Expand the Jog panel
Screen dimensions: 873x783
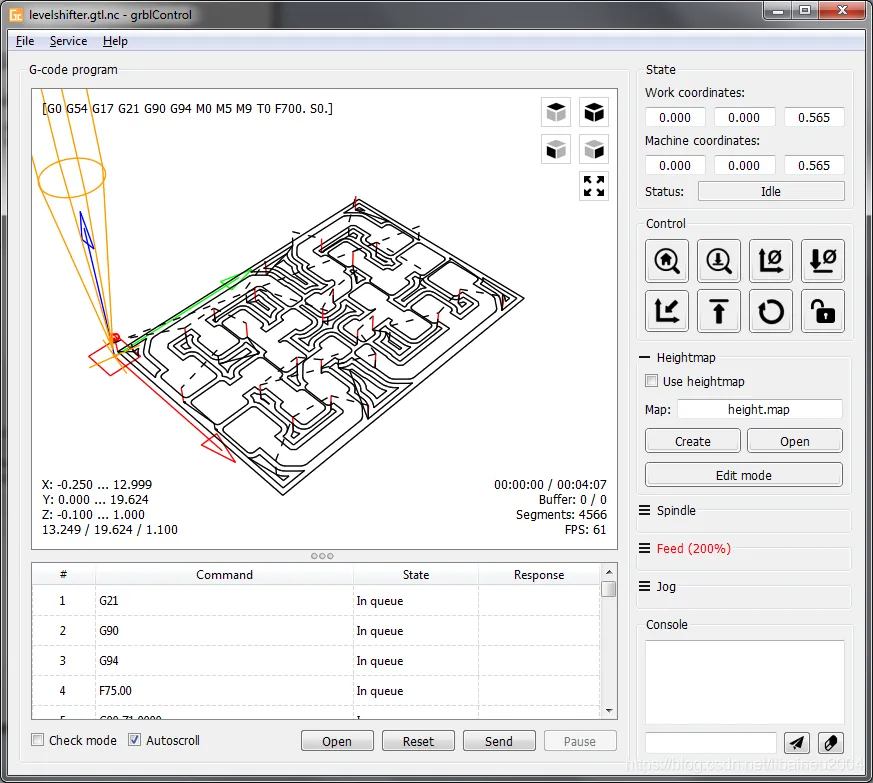[x=666, y=586]
